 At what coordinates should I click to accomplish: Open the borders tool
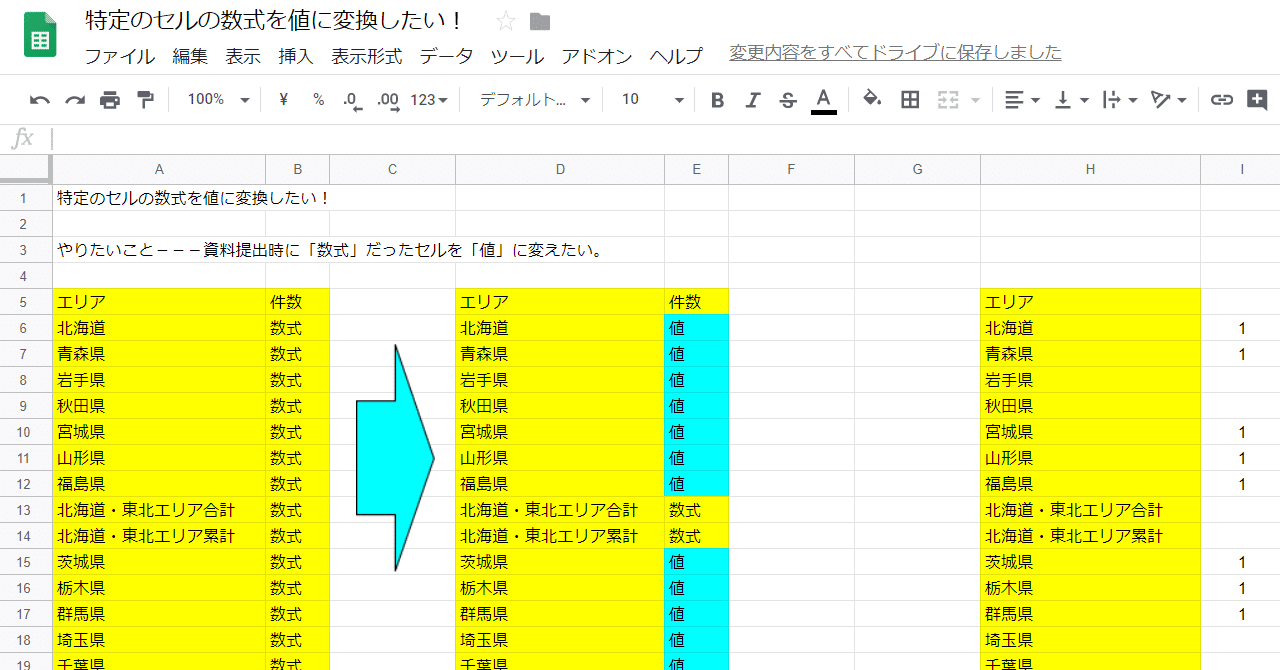910,99
